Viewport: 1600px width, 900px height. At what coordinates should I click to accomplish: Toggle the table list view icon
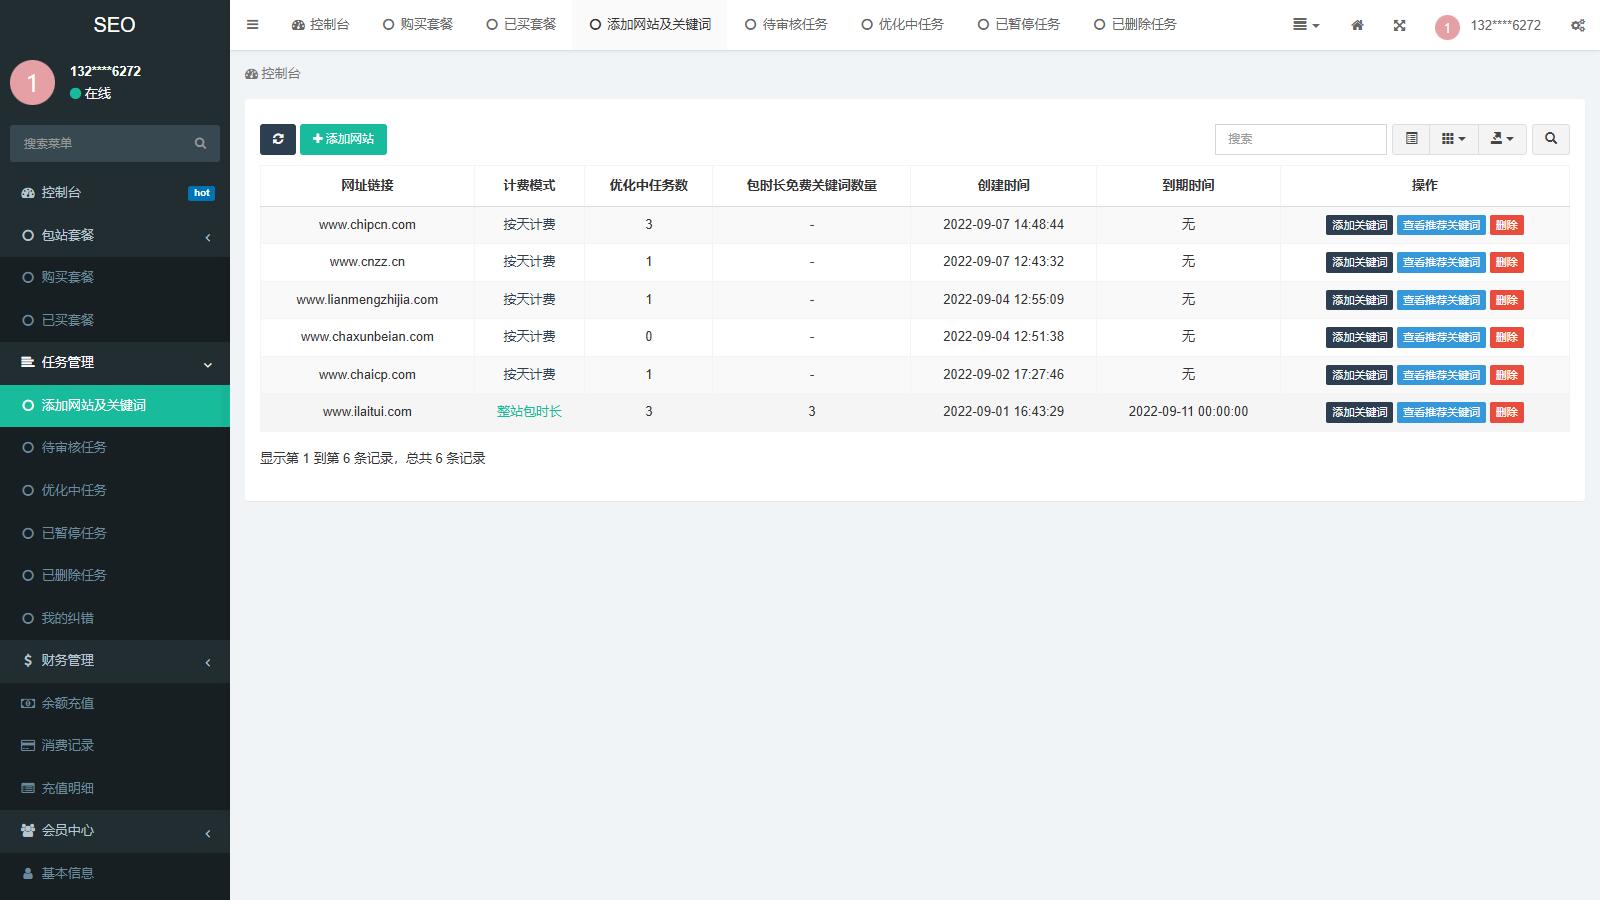pos(1411,139)
